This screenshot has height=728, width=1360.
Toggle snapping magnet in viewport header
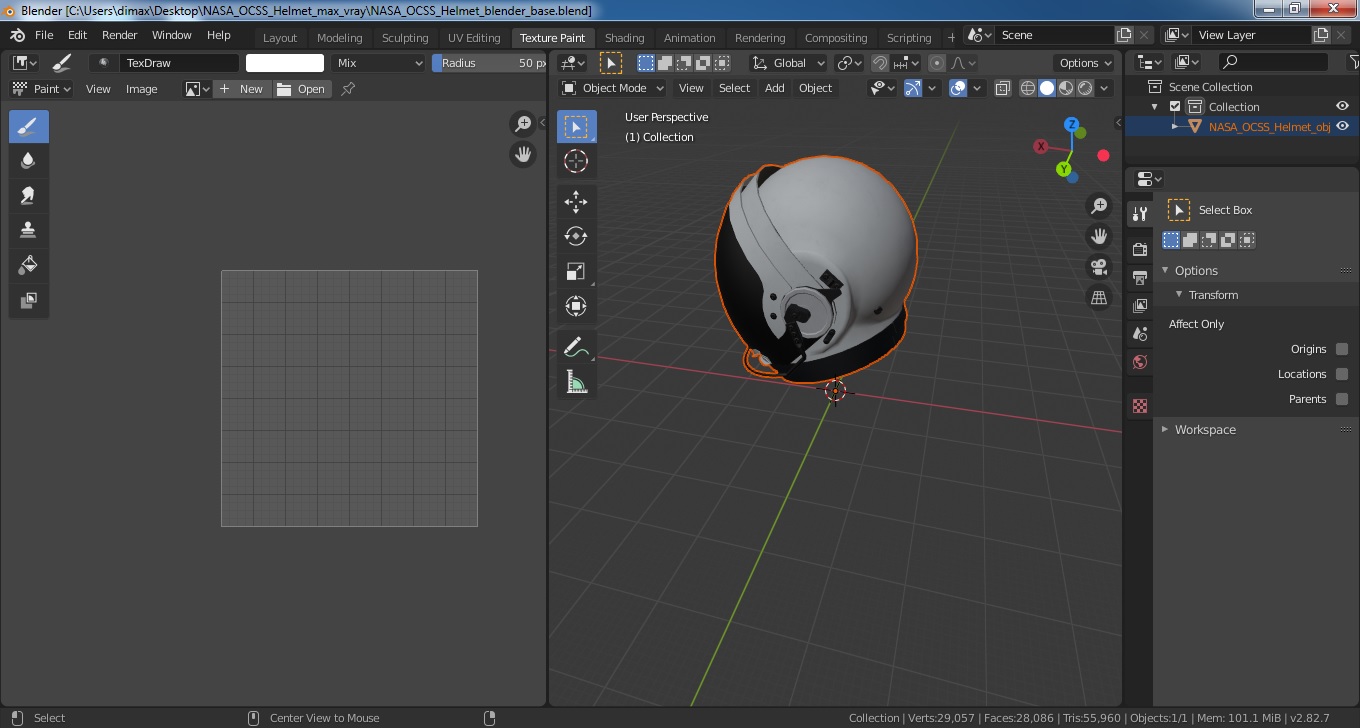[x=879, y=63]
